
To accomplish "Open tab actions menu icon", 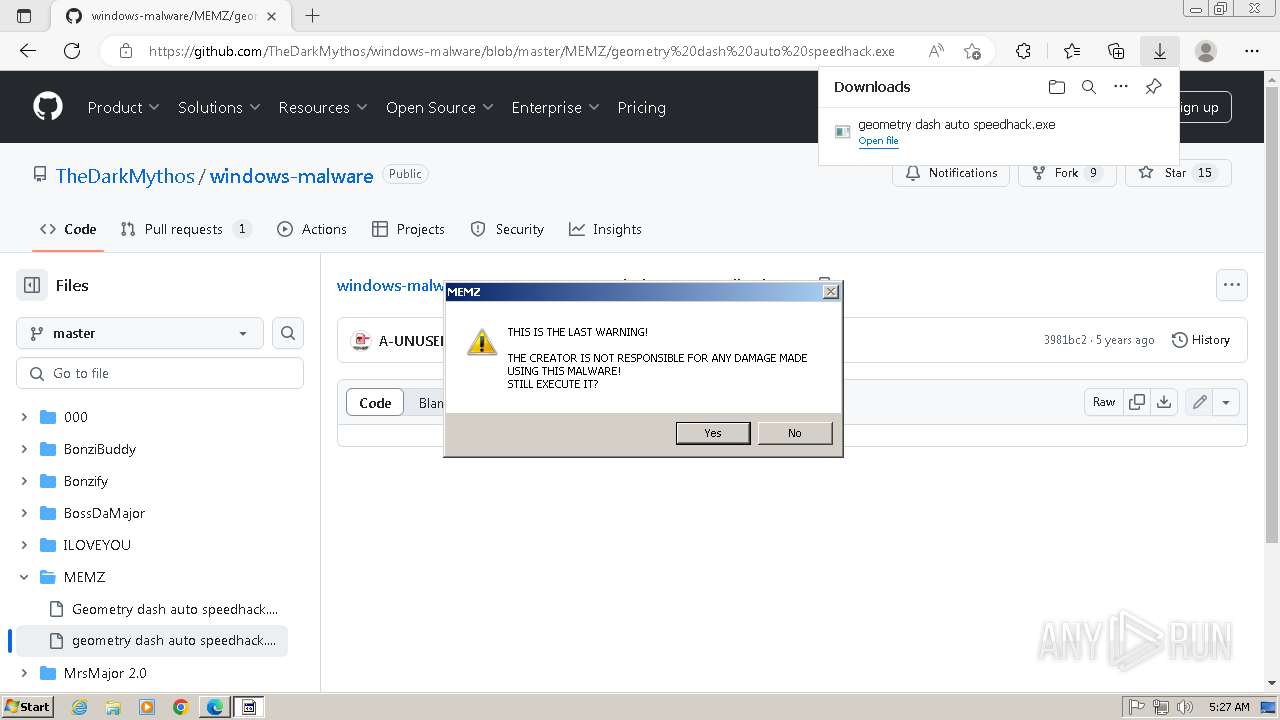I will pyautogui.click(x=24, y=15).
